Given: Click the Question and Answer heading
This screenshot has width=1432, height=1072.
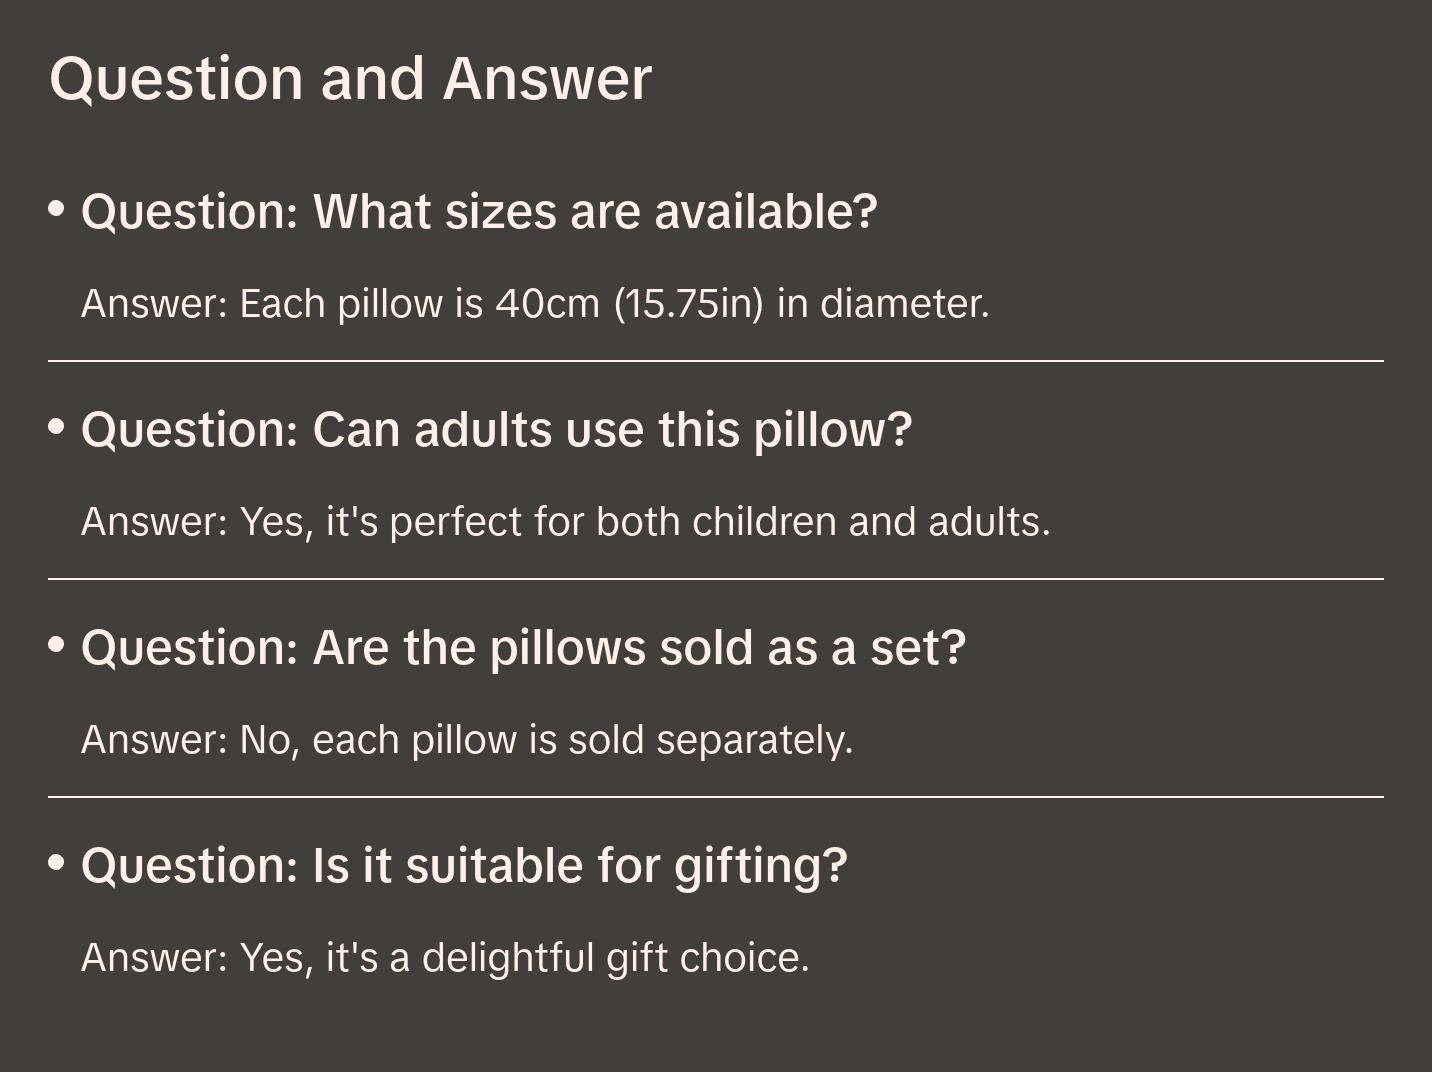Looking at the screenshot, I should tap(350, 78).
